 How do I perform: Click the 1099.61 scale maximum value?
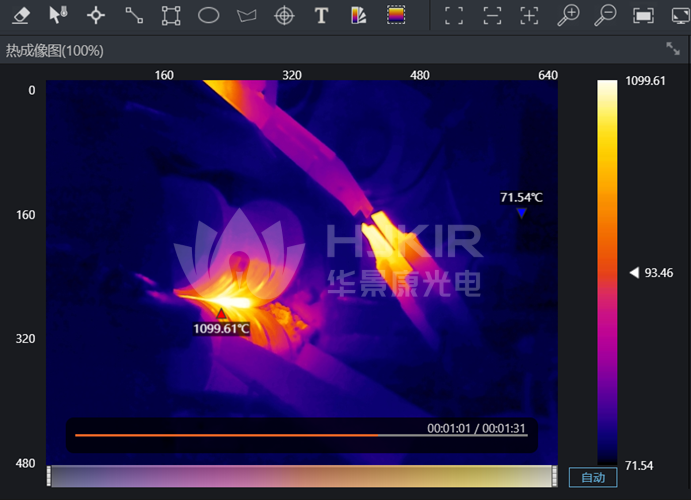[645, 81]
